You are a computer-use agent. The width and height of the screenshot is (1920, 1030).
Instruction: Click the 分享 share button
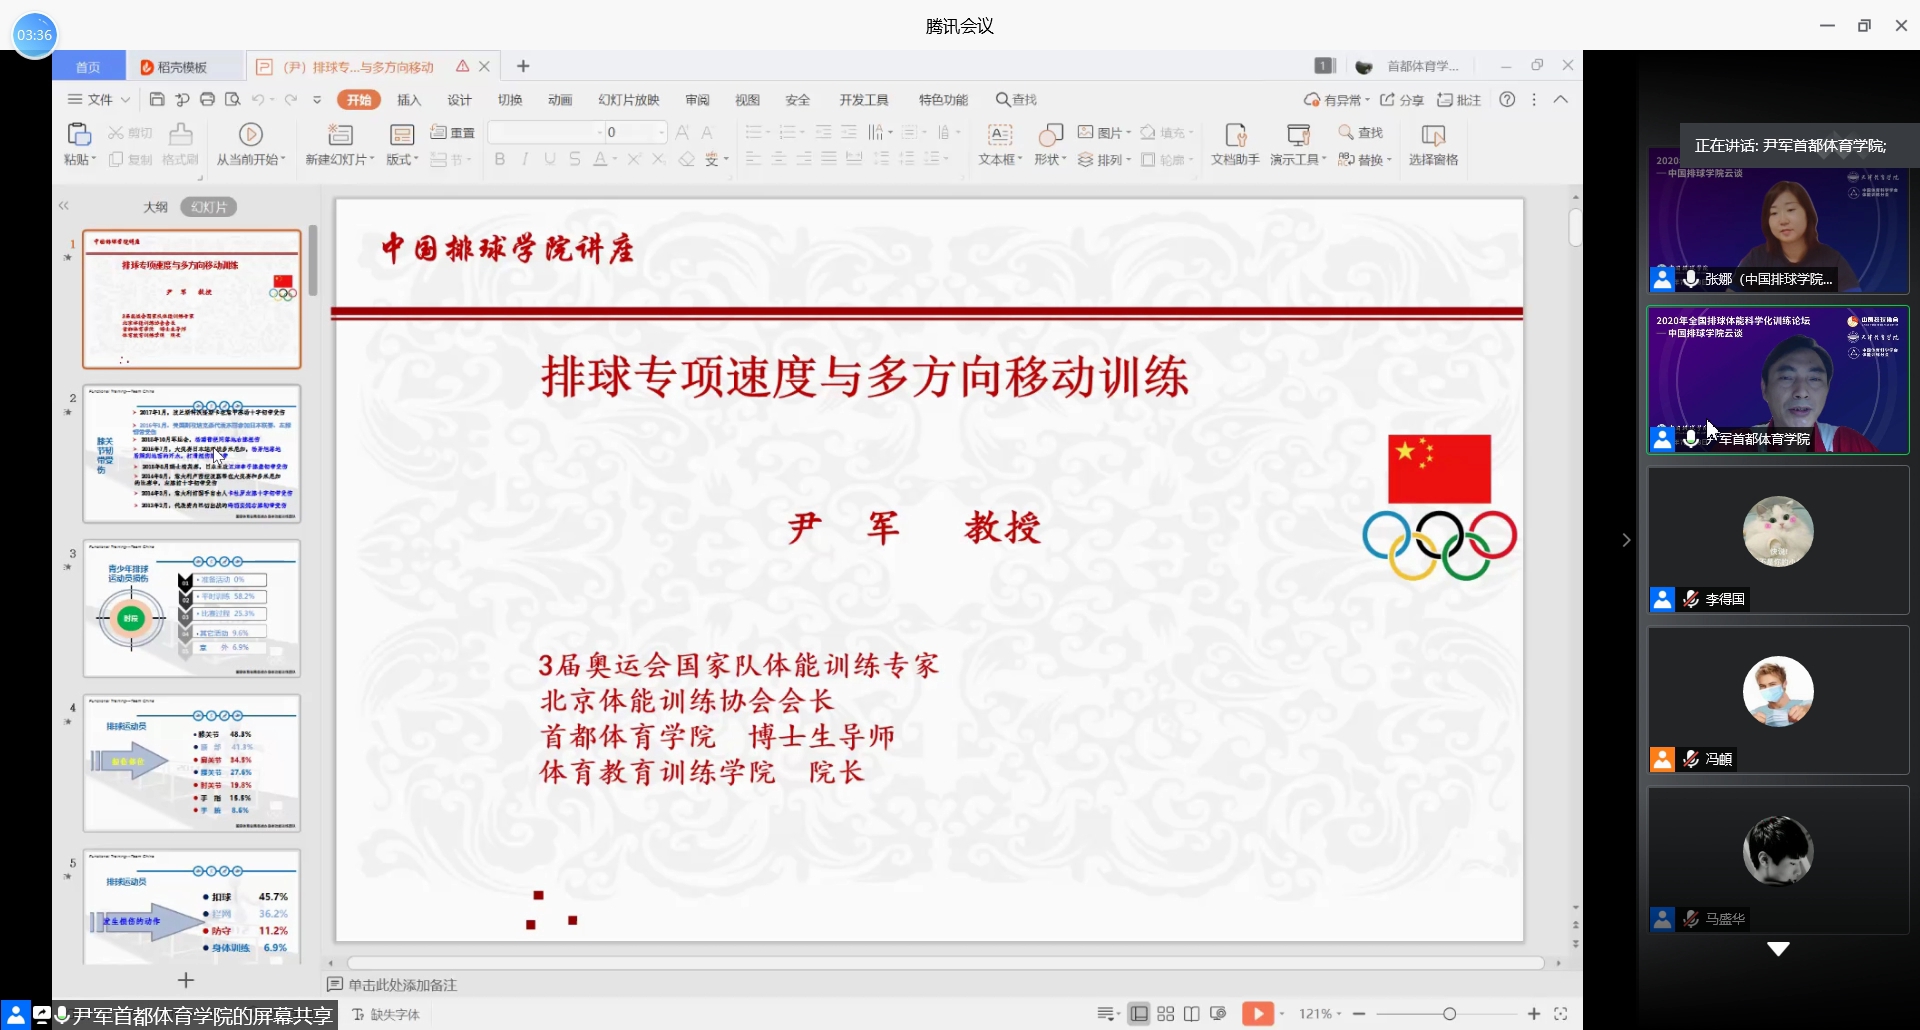click(1402, 100)
